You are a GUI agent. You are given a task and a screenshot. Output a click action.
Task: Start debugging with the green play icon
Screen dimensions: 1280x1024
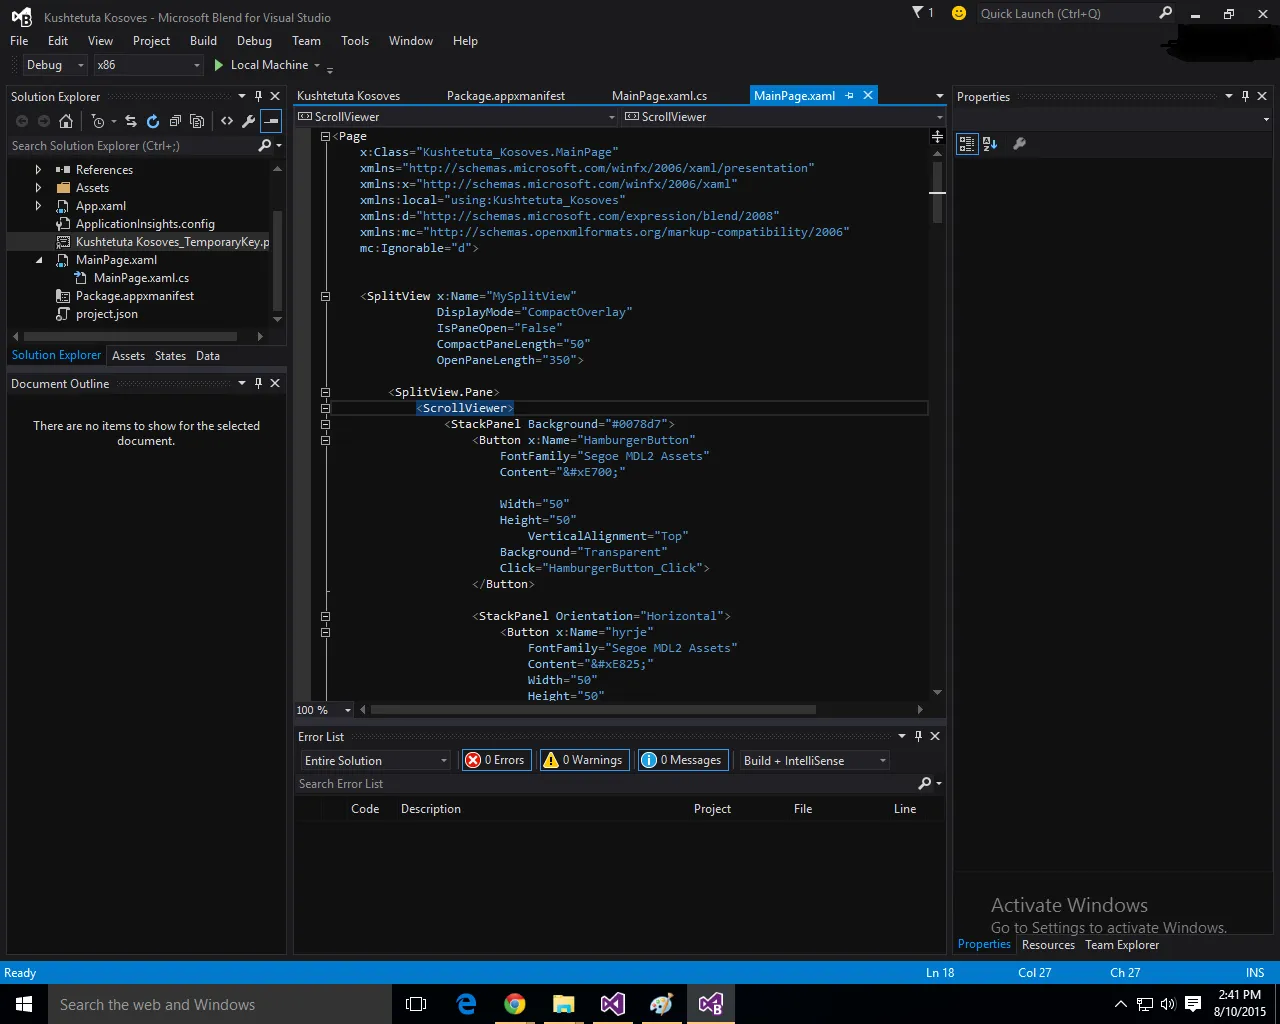(x=219, y=65)
